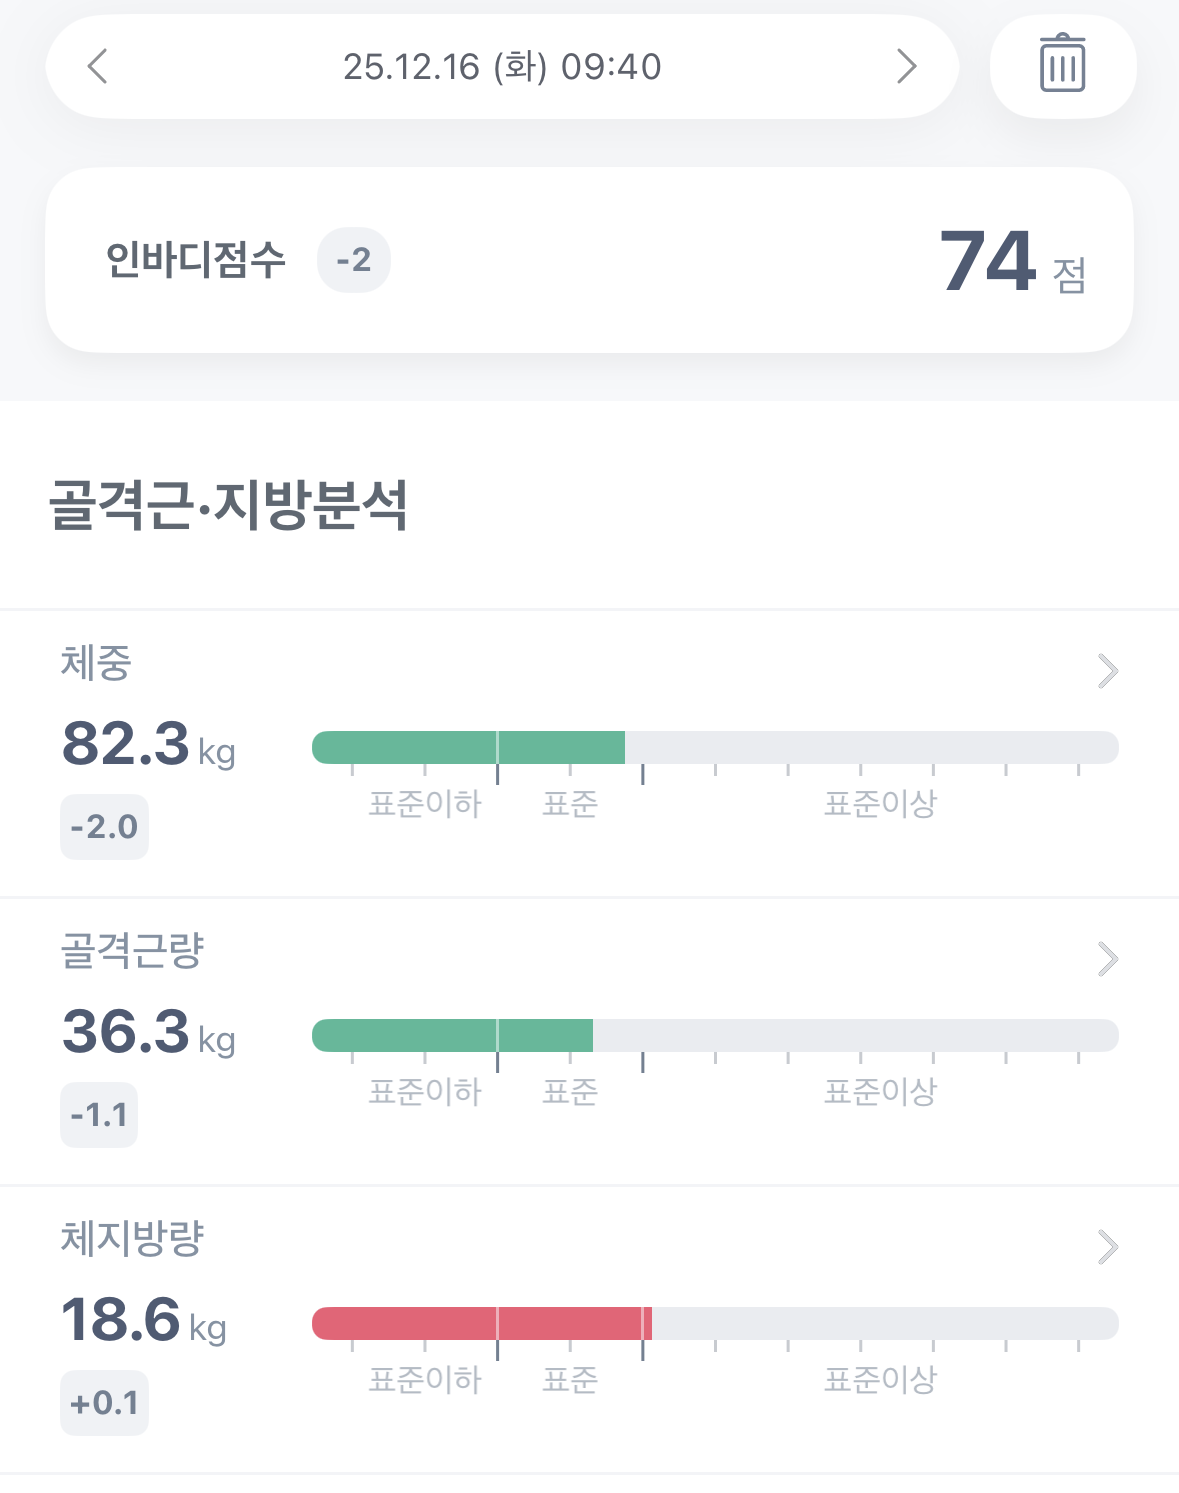The height and width of the screenshot is (1493, 1179).
Task: Tap the -2.0 weight change badge
Action: click(104, 827)
